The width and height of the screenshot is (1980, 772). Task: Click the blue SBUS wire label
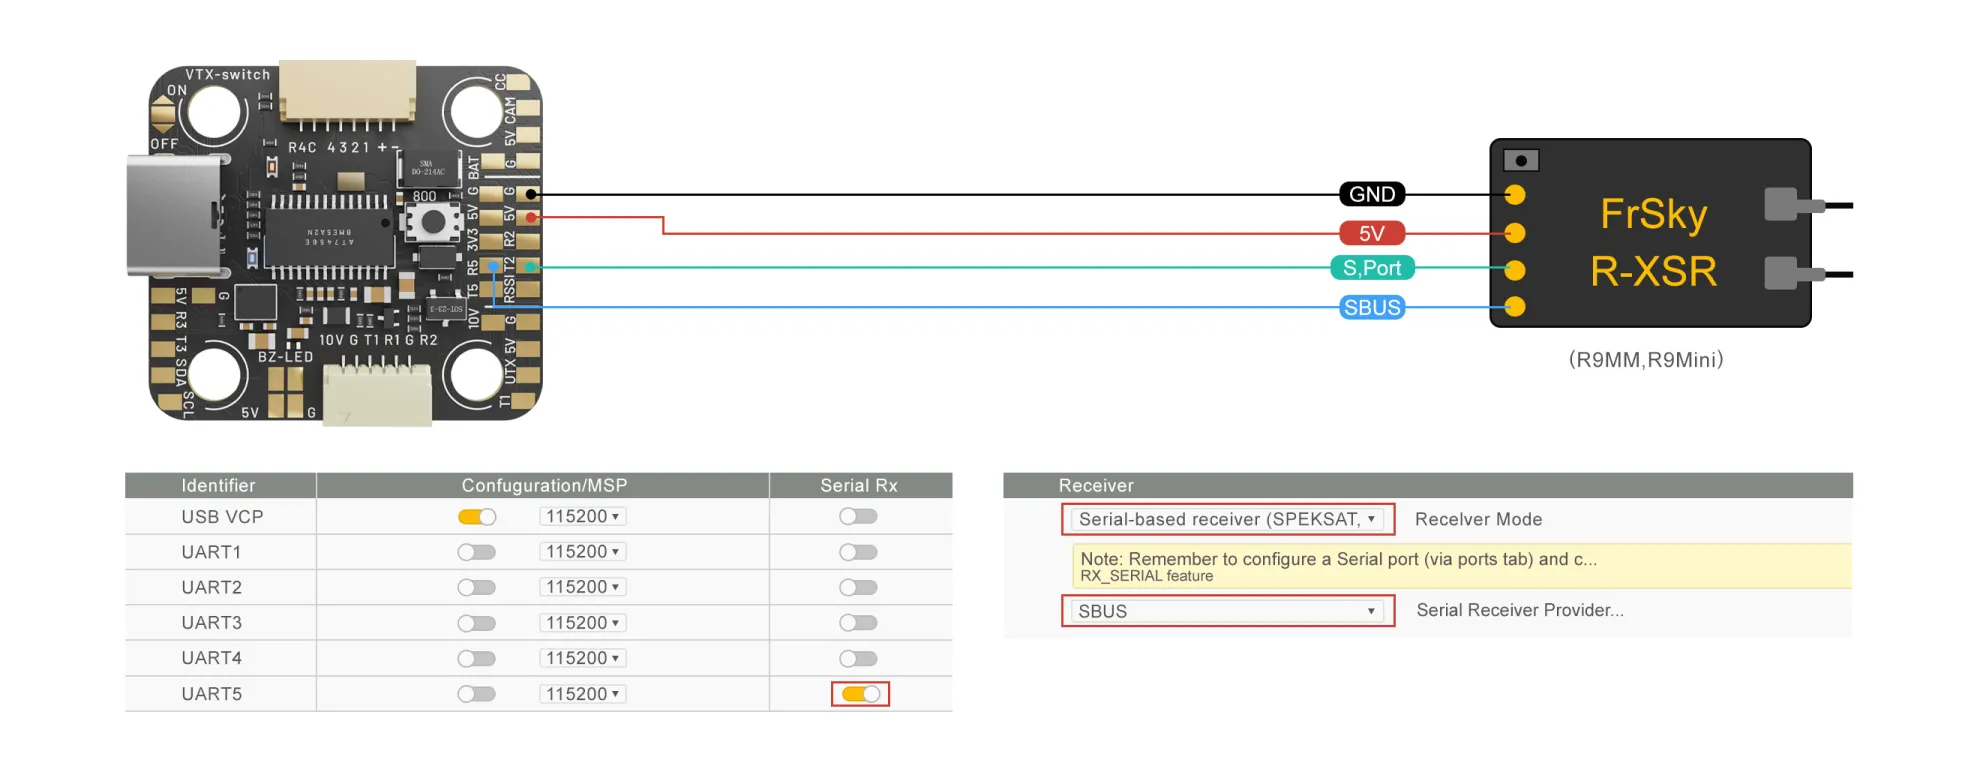point(1372,307)
